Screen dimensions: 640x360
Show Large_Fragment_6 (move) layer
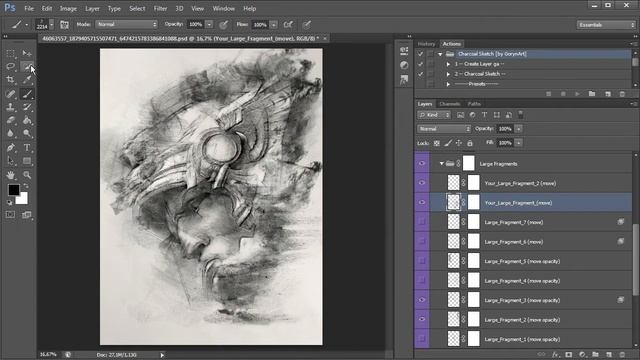point(422,242)
